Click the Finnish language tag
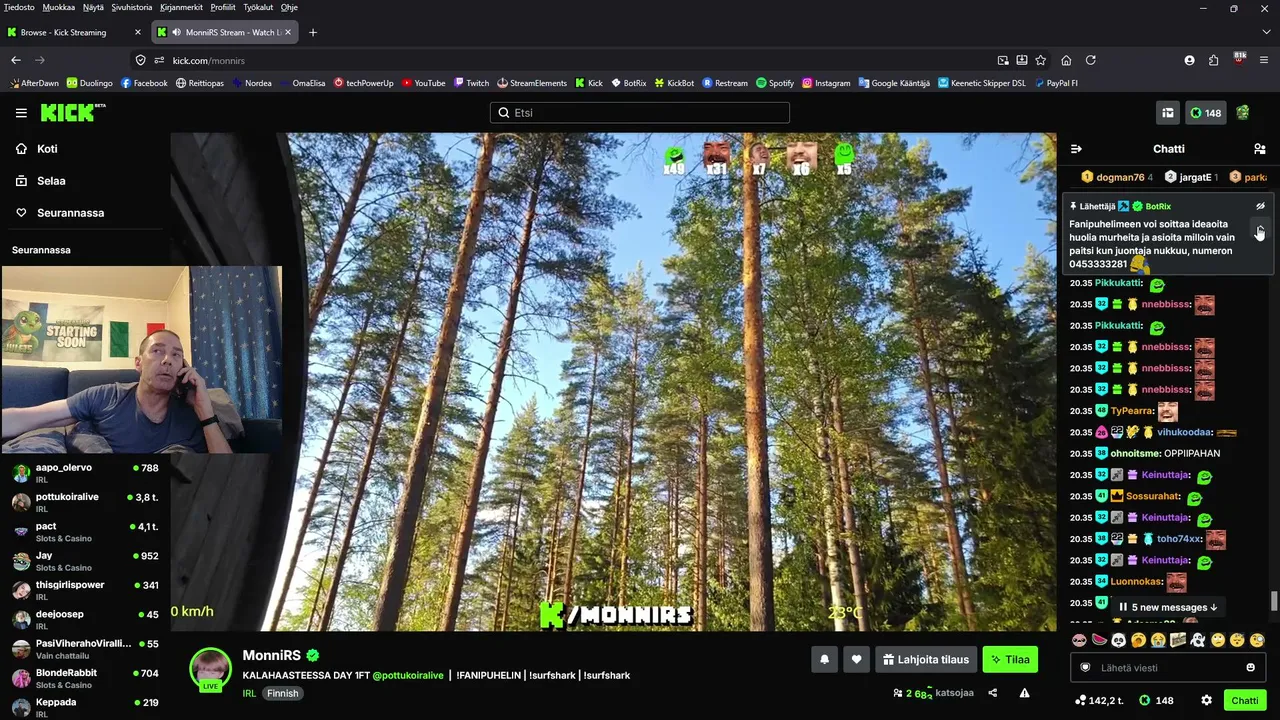This screenshot has height=720, width=1280. point(283,693)
